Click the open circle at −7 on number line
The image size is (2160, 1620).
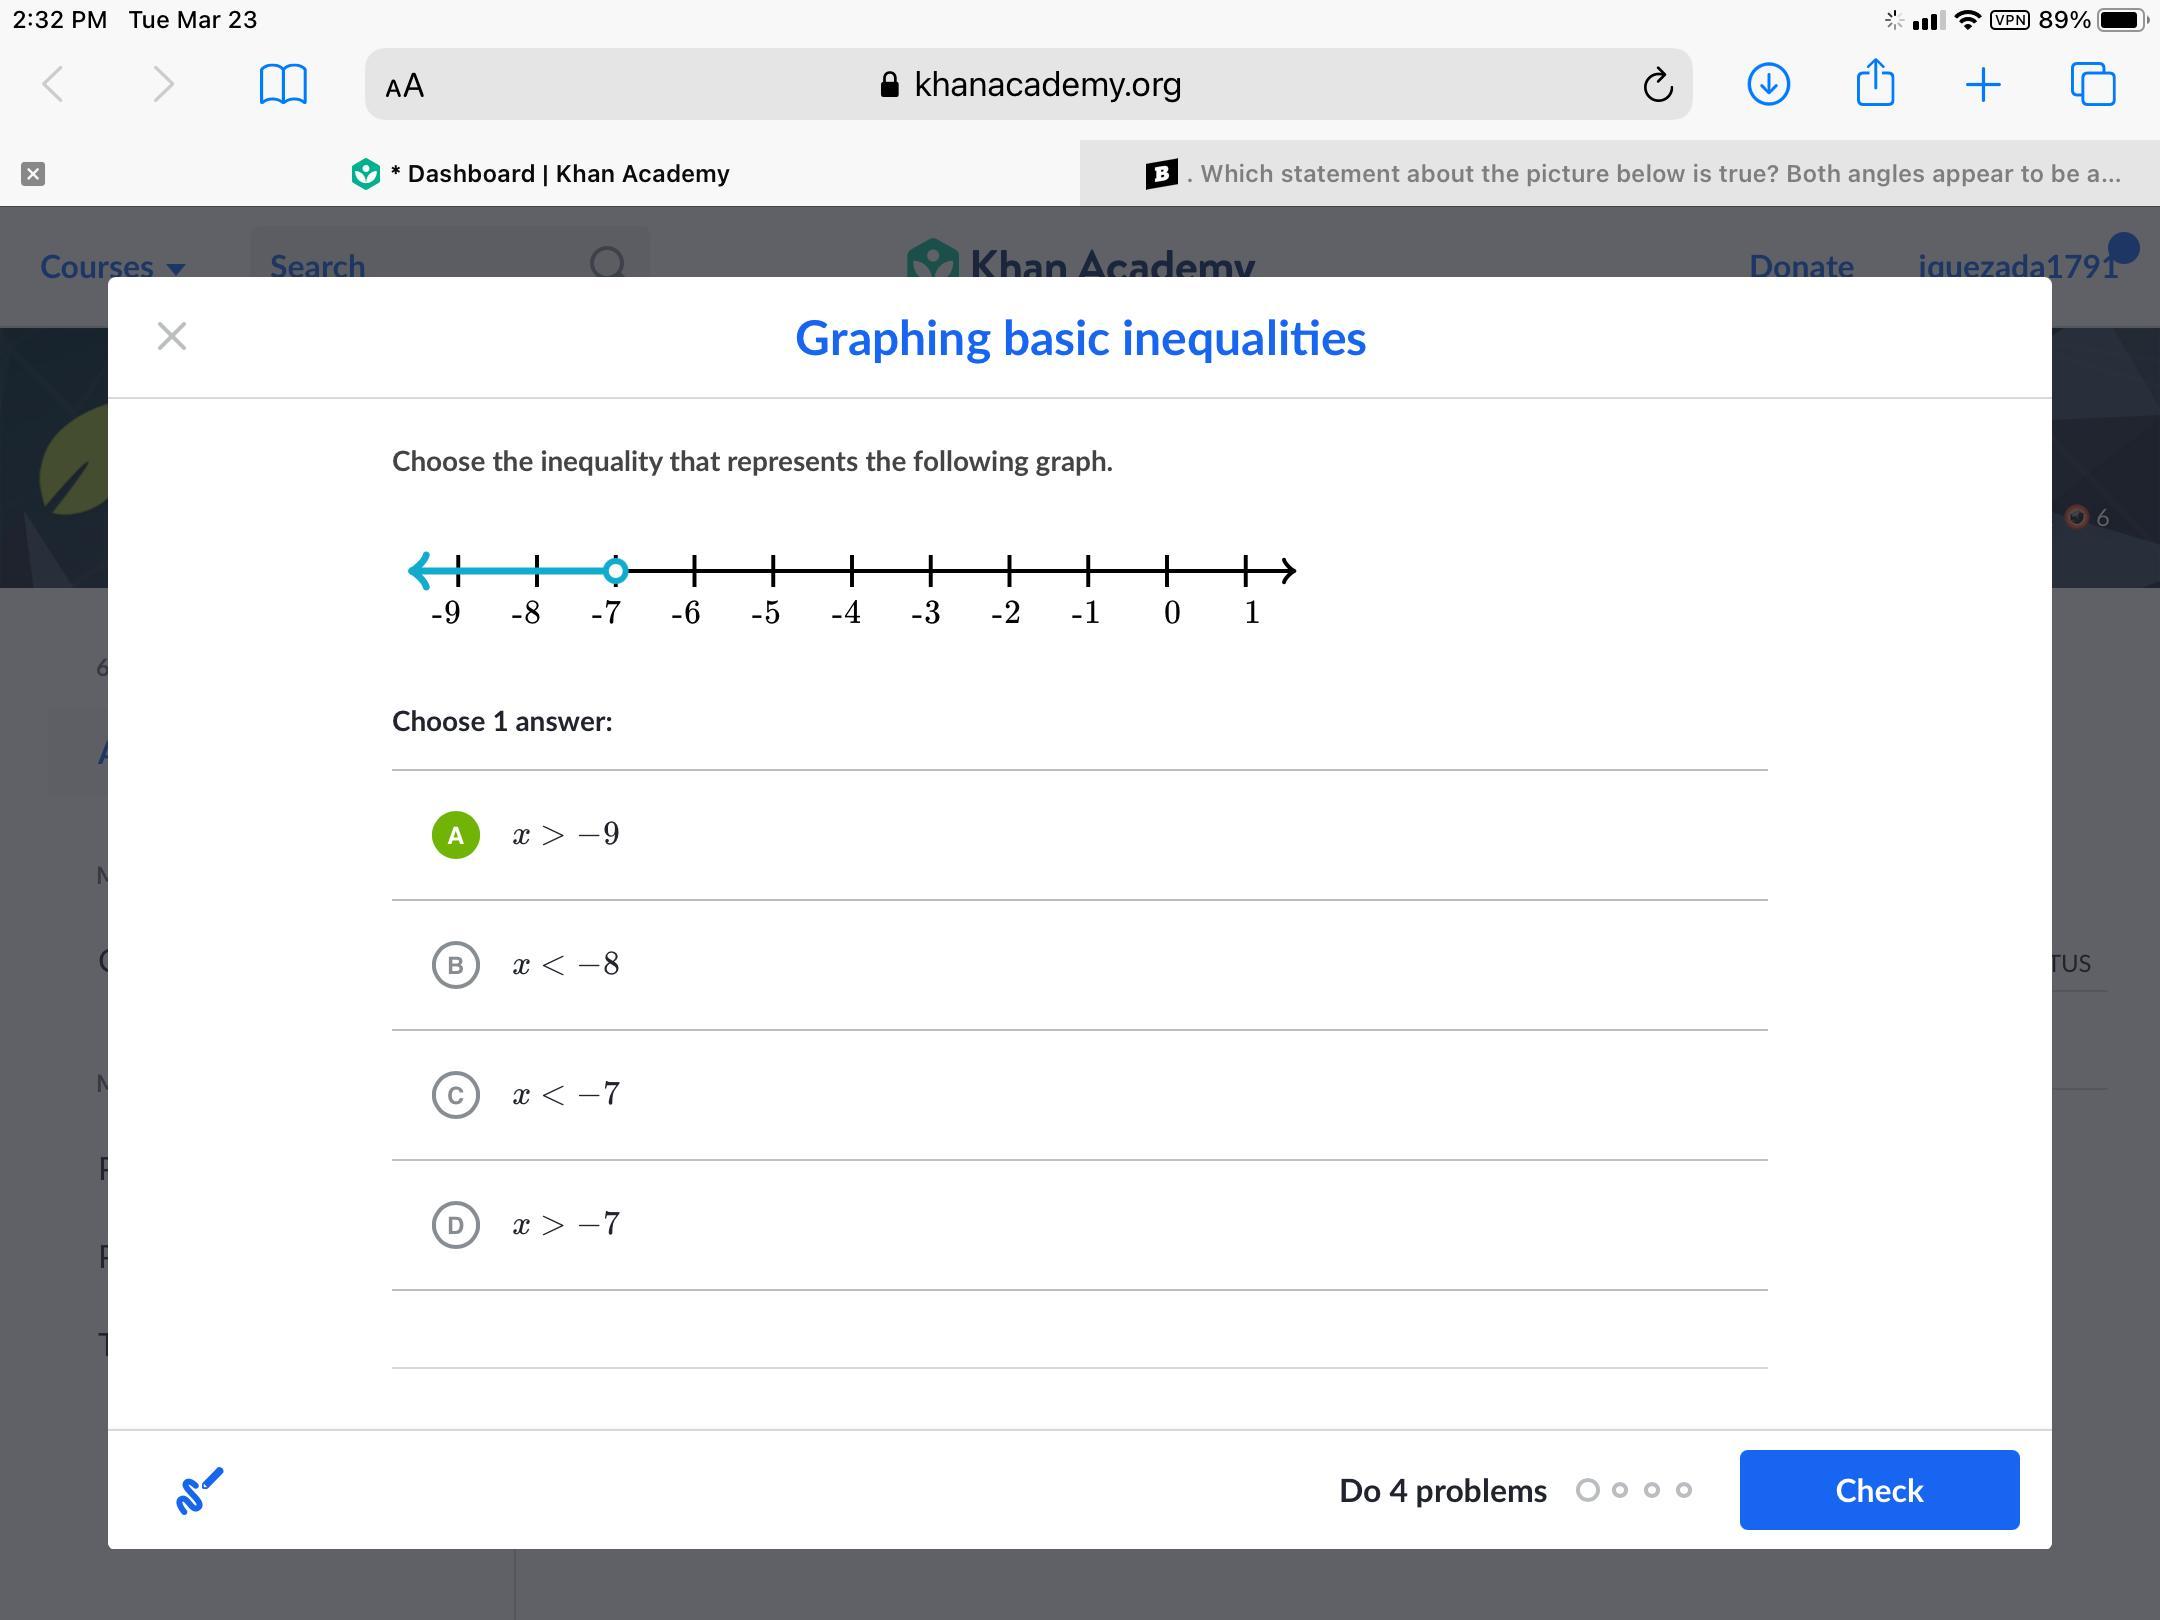click(616, 571)
